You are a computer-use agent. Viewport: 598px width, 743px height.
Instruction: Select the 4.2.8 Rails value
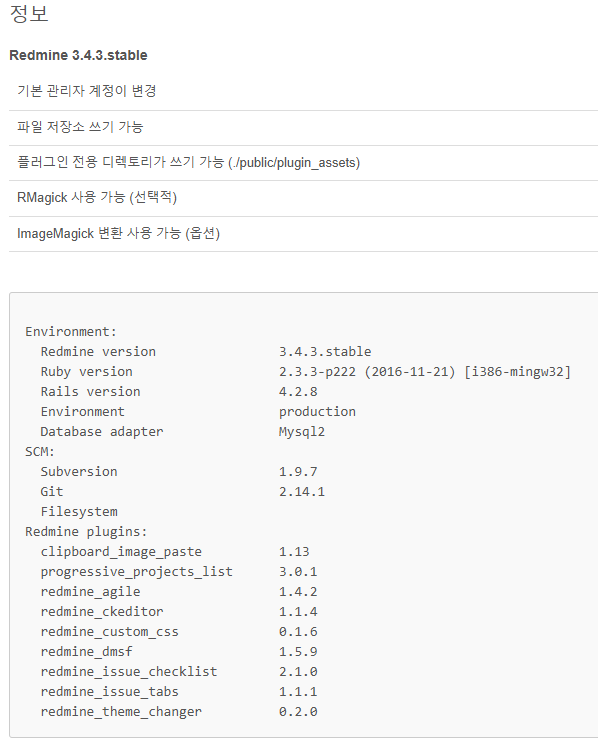pos(298,391)
